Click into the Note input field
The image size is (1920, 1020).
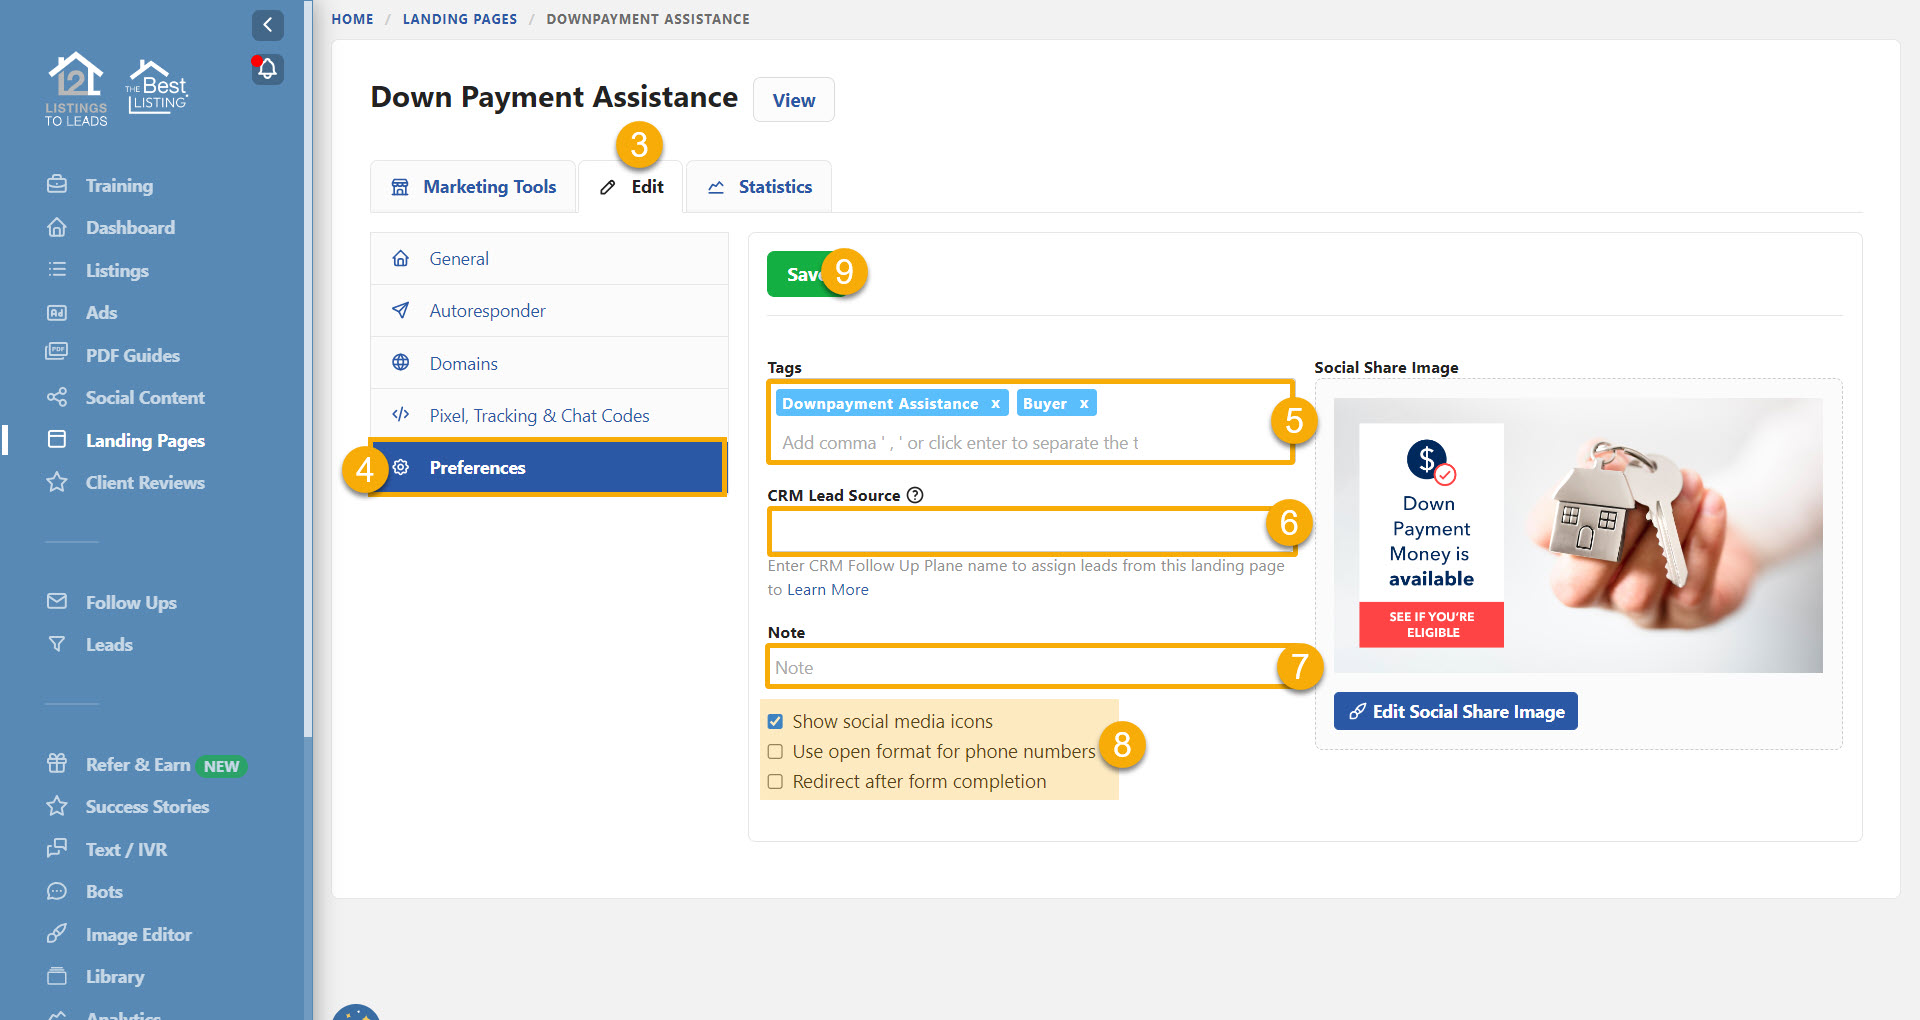(x=1020, y=667)
